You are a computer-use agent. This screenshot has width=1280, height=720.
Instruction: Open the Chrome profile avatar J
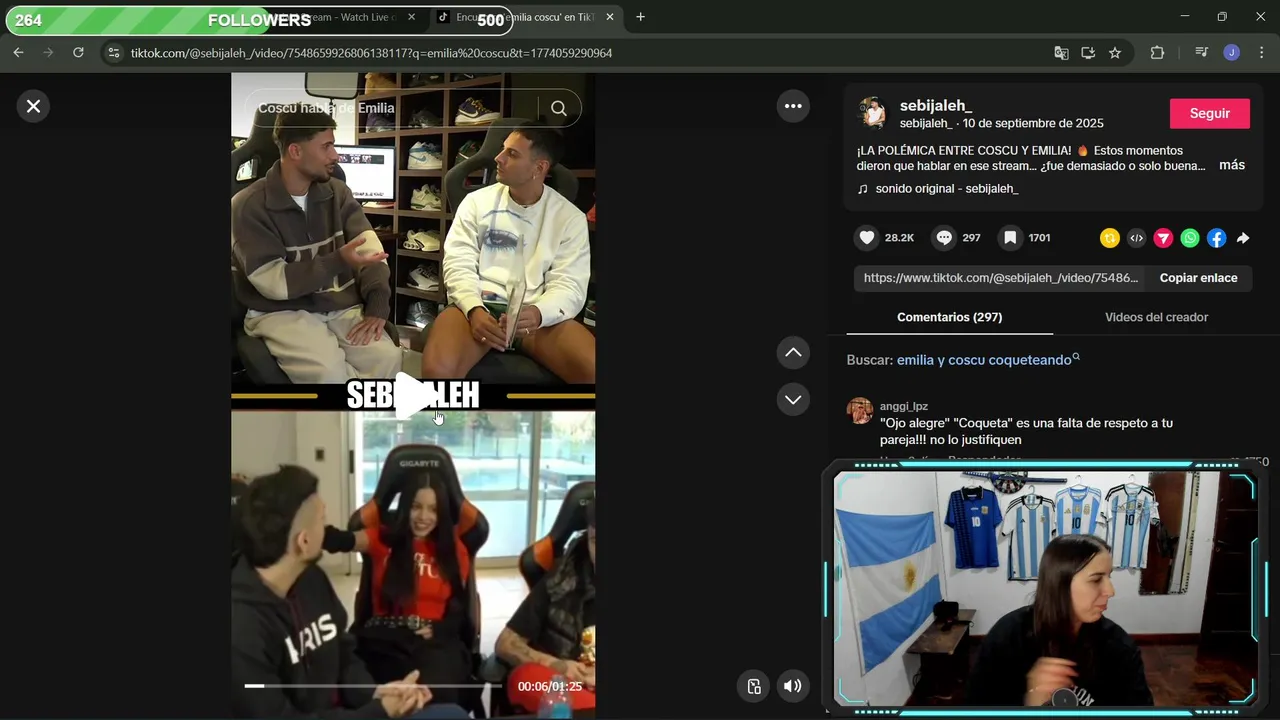click(x=1231, y=53)
